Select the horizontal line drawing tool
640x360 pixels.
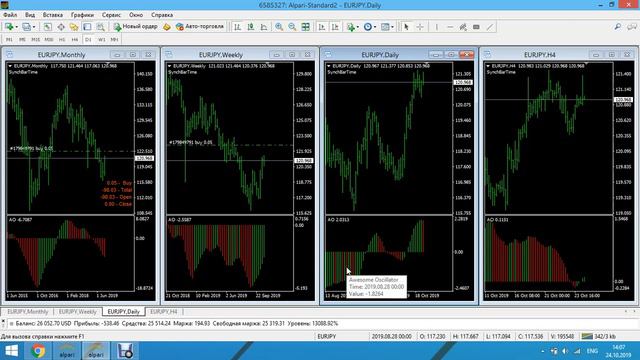tap(450, 27)
